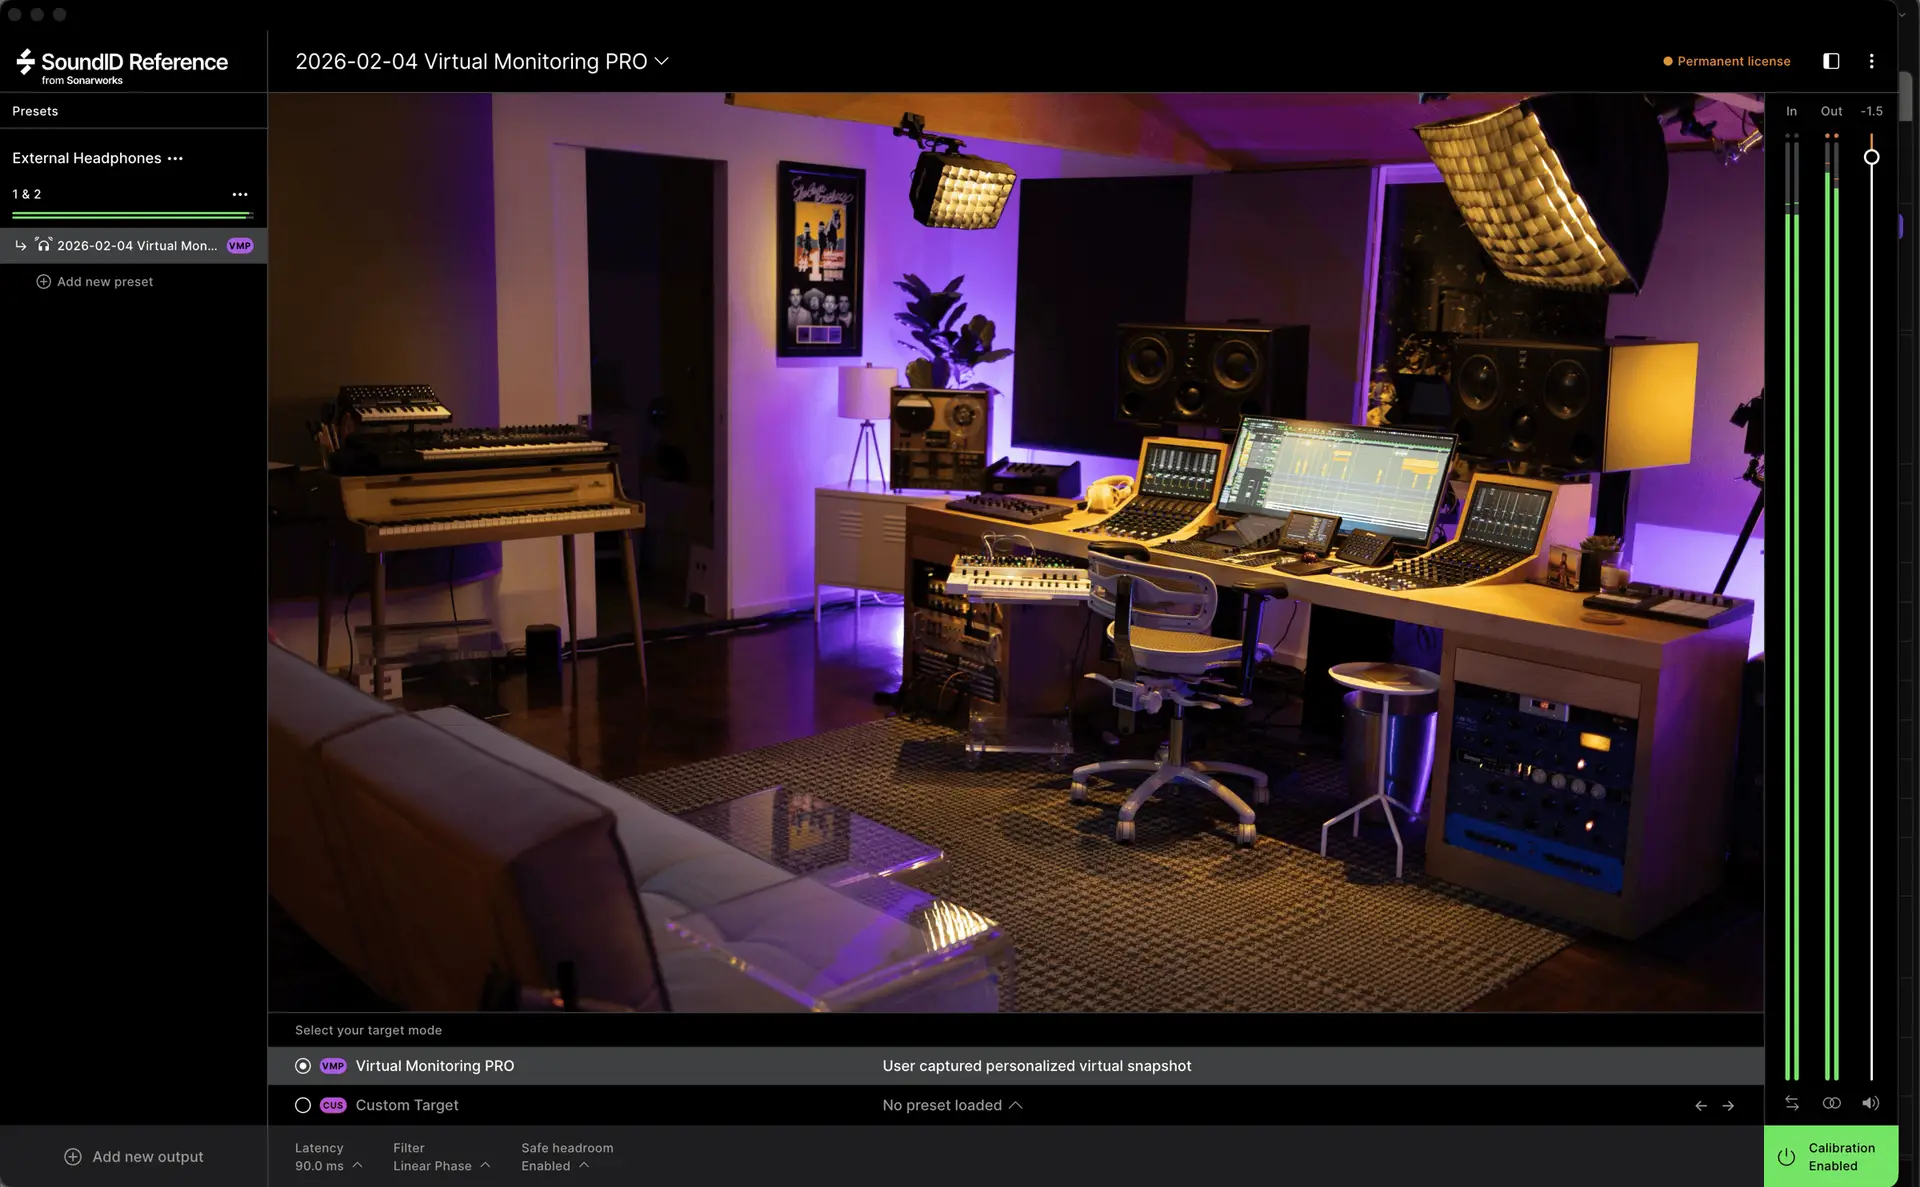This screenshot has width=1920, height=1187.
Task: Select the 2026-02-04 Virtual Monitoring preset item
Action: coord(136,246)
